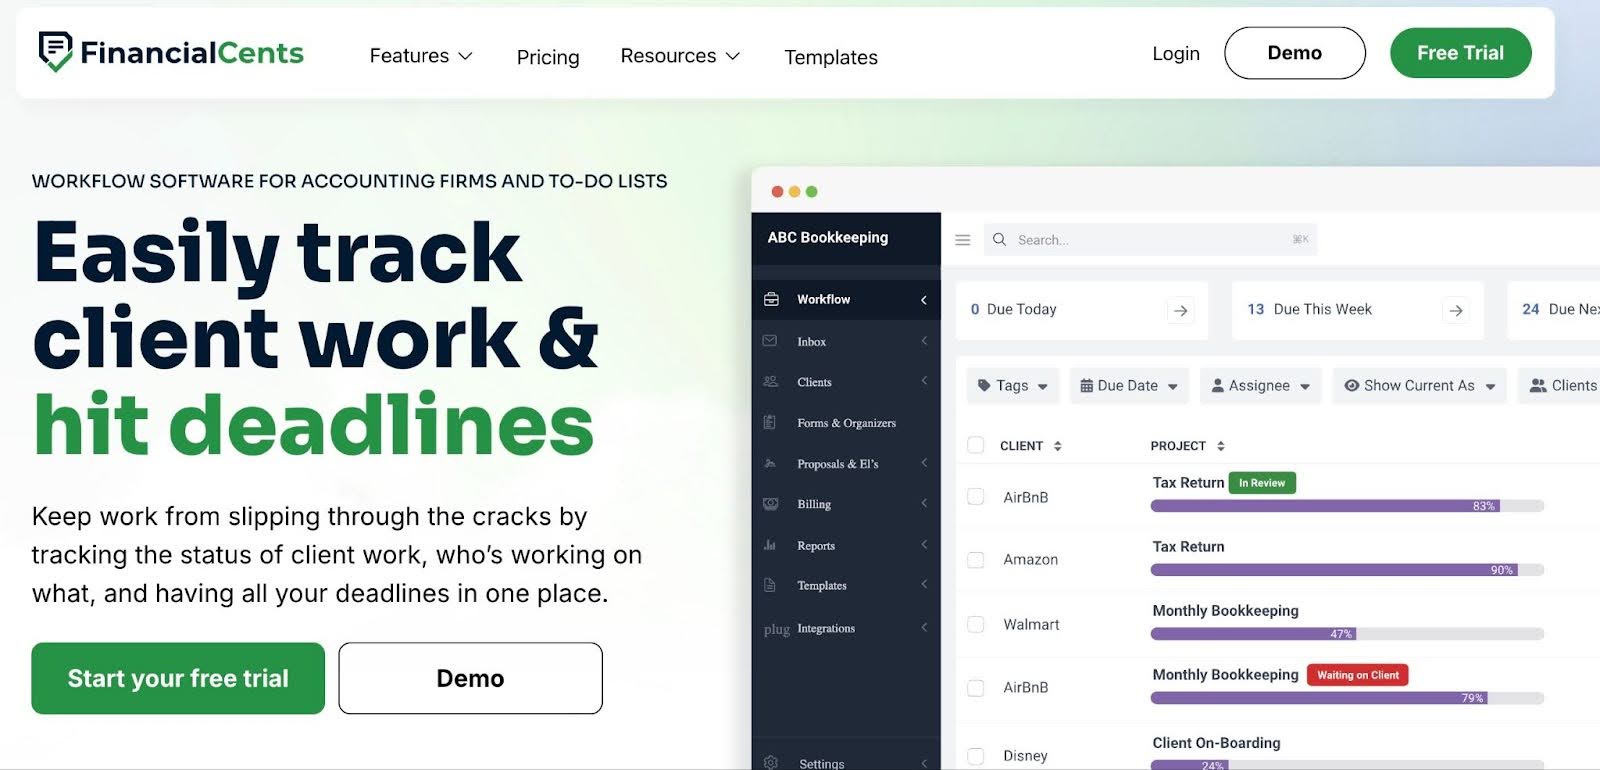Click the Due Today arrow icon
Screen dimensions: 1600x770
[x=1181, y=311]
